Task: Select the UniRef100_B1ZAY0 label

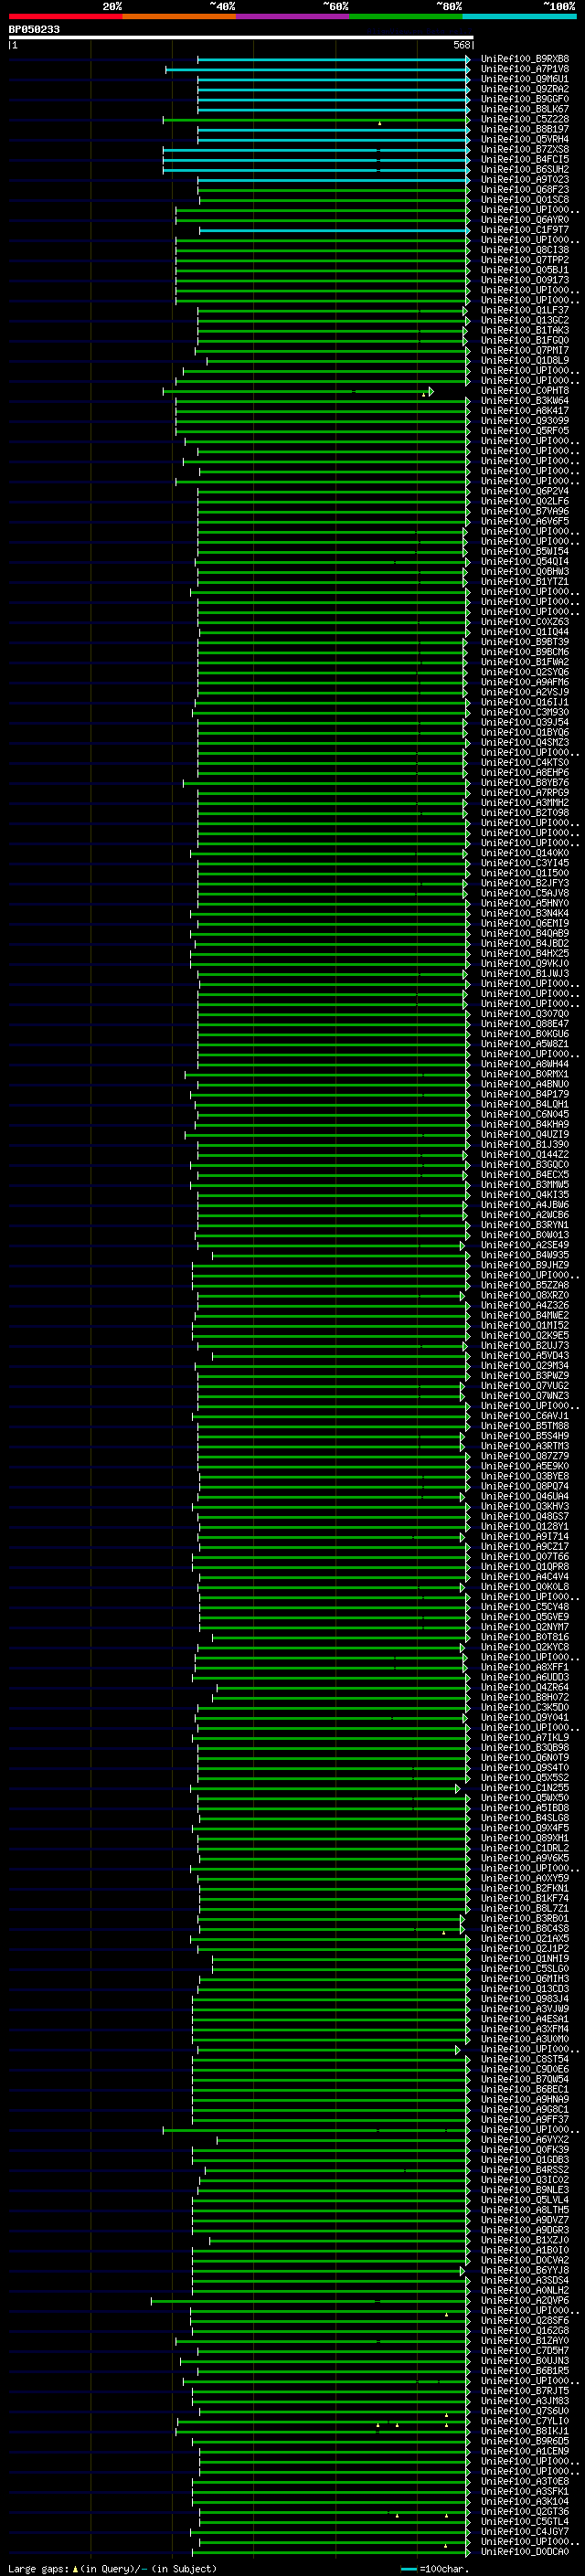Action: point(524,2340)
